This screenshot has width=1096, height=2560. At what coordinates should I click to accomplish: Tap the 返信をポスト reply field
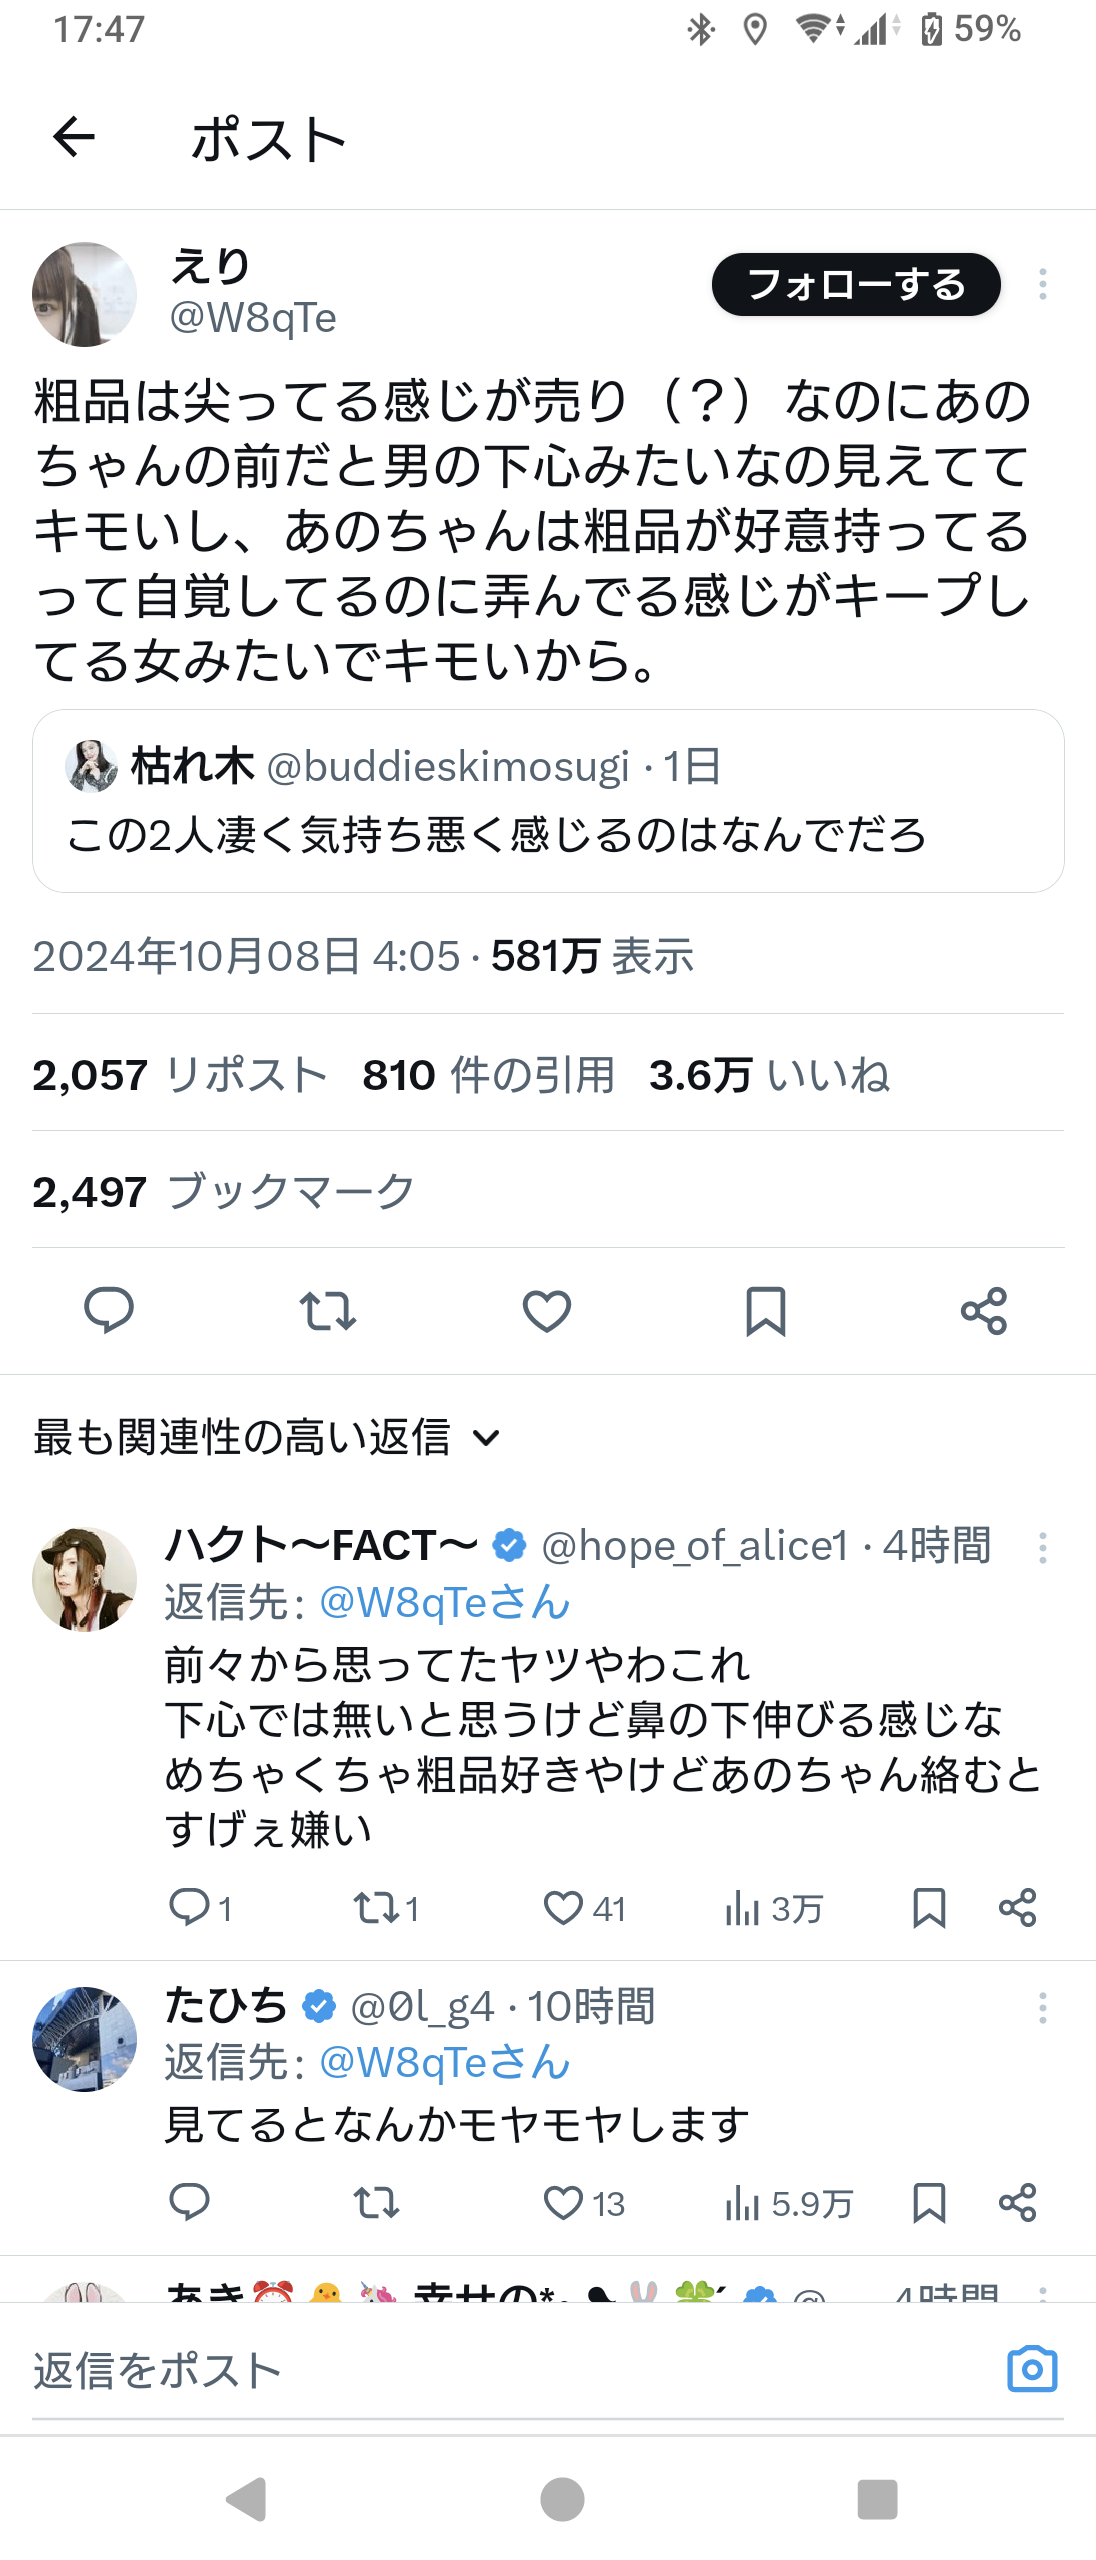click(x=500, y=2370)
